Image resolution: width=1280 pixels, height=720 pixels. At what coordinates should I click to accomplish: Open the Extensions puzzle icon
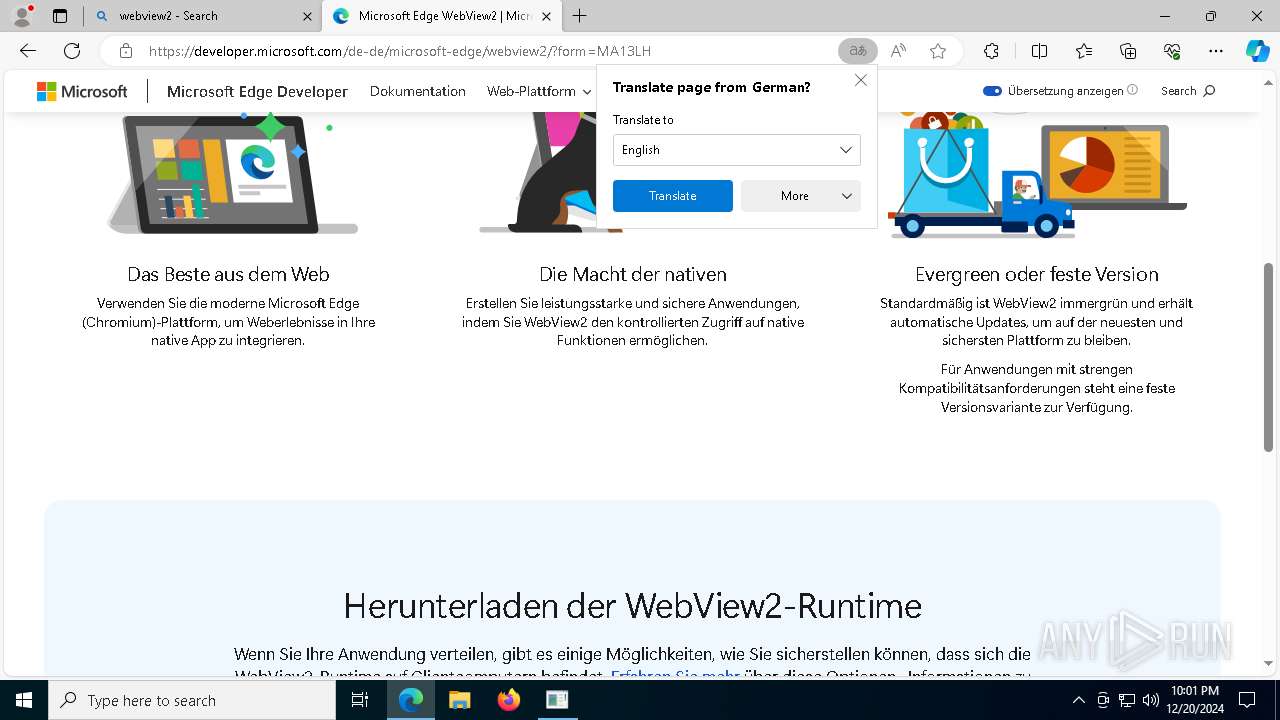(x=991, y=51)
